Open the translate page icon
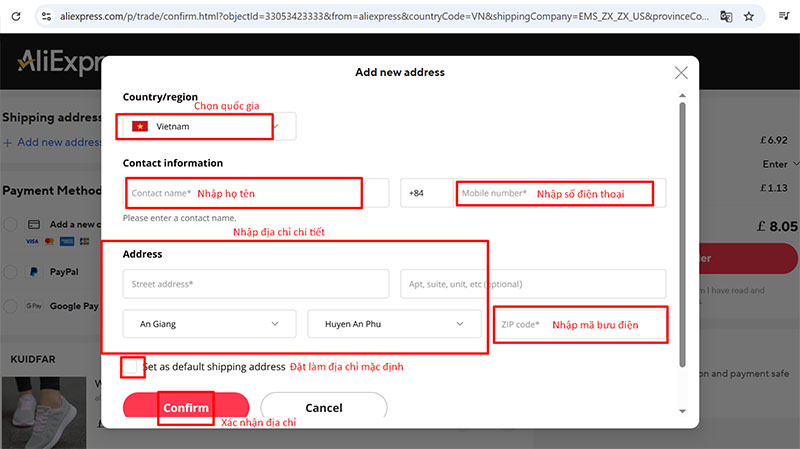The width and height of the screenshot is (800, 449). point(726,16)
